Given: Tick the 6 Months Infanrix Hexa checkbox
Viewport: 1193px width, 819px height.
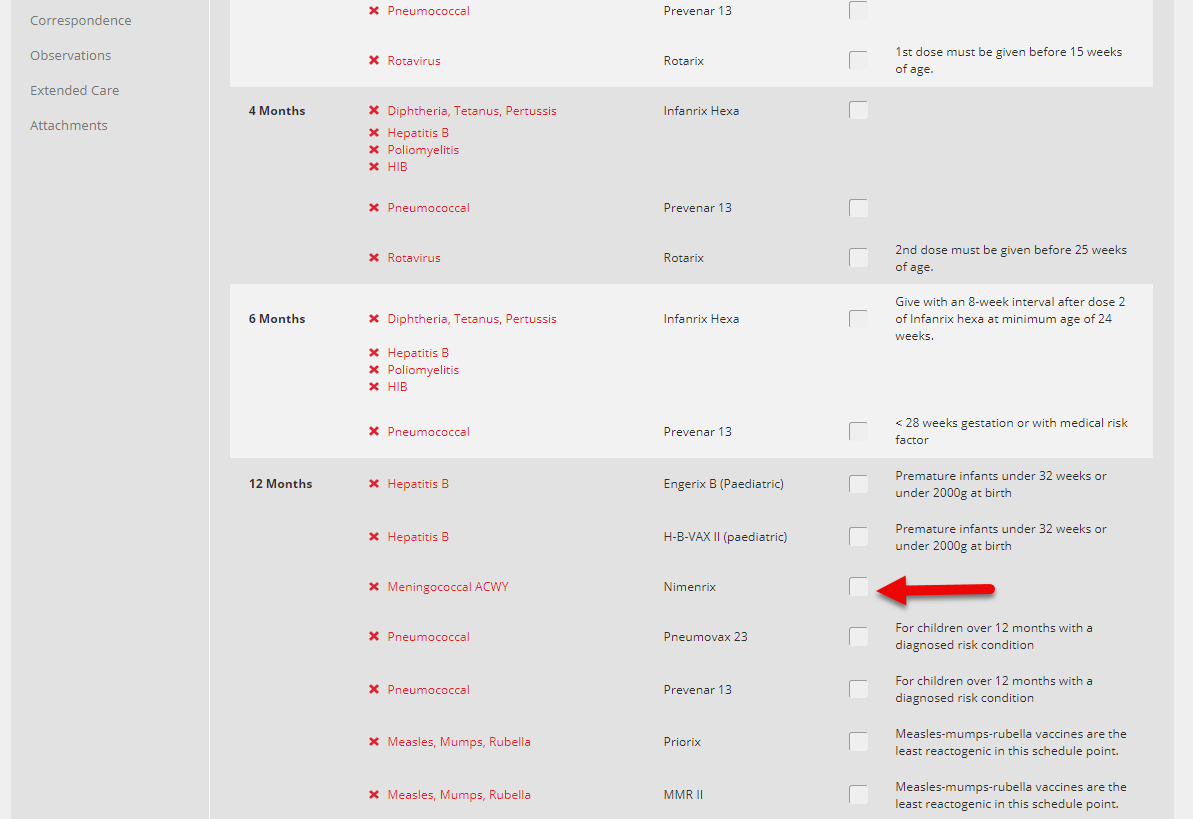Looking at the screenshot, I should click(x=858, y=319).
